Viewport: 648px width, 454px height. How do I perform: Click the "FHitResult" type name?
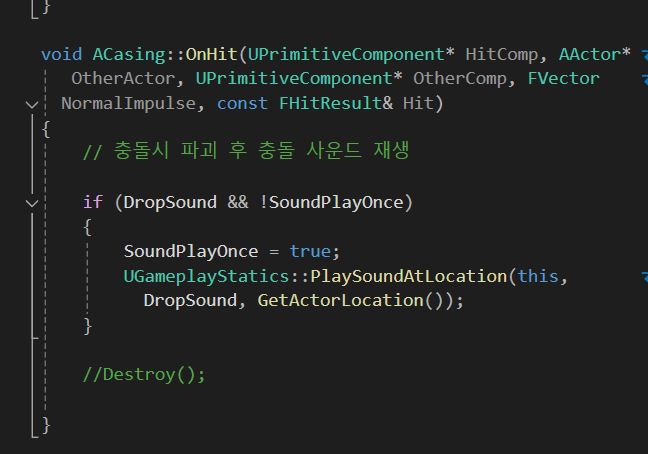[x=330, y=103]
